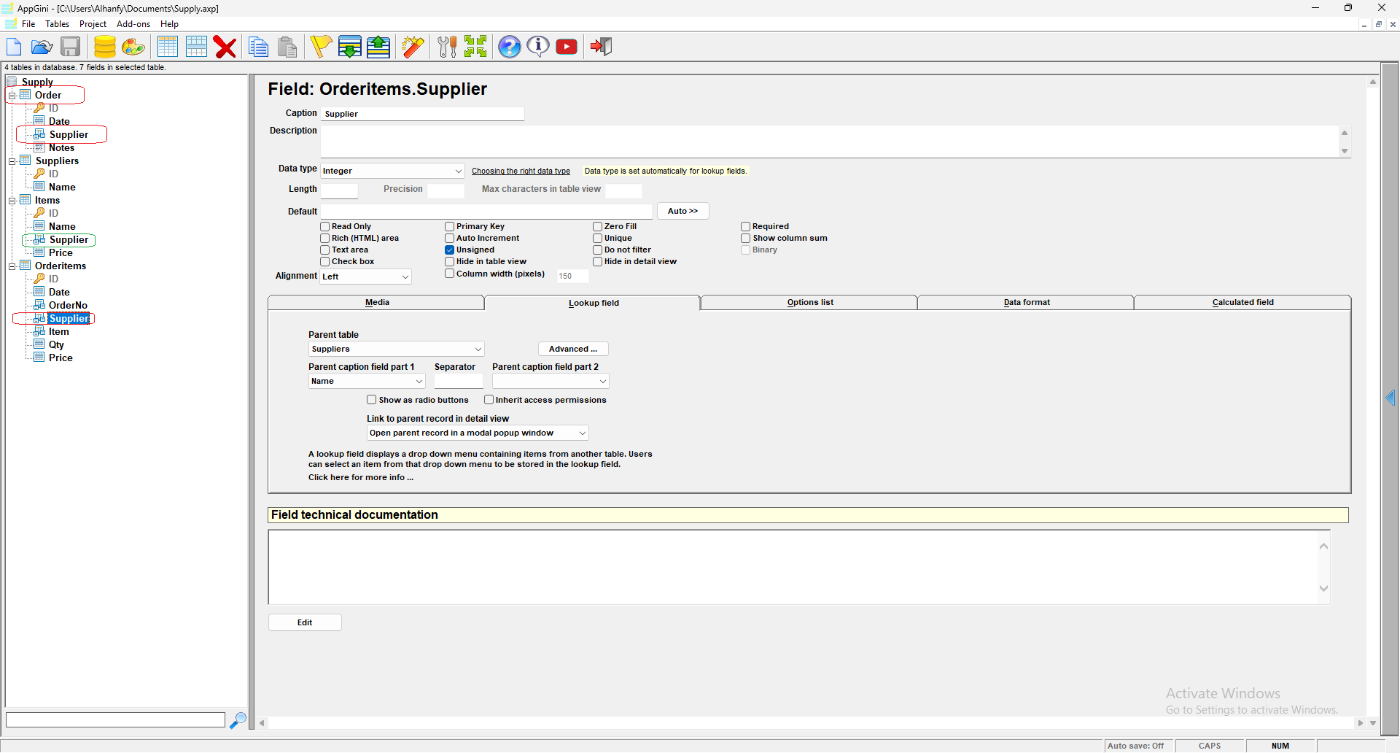Switch to the Options list tab
Image resolution: width=1400 pixels, height=753 pixels.
click(x=809, y=302)
